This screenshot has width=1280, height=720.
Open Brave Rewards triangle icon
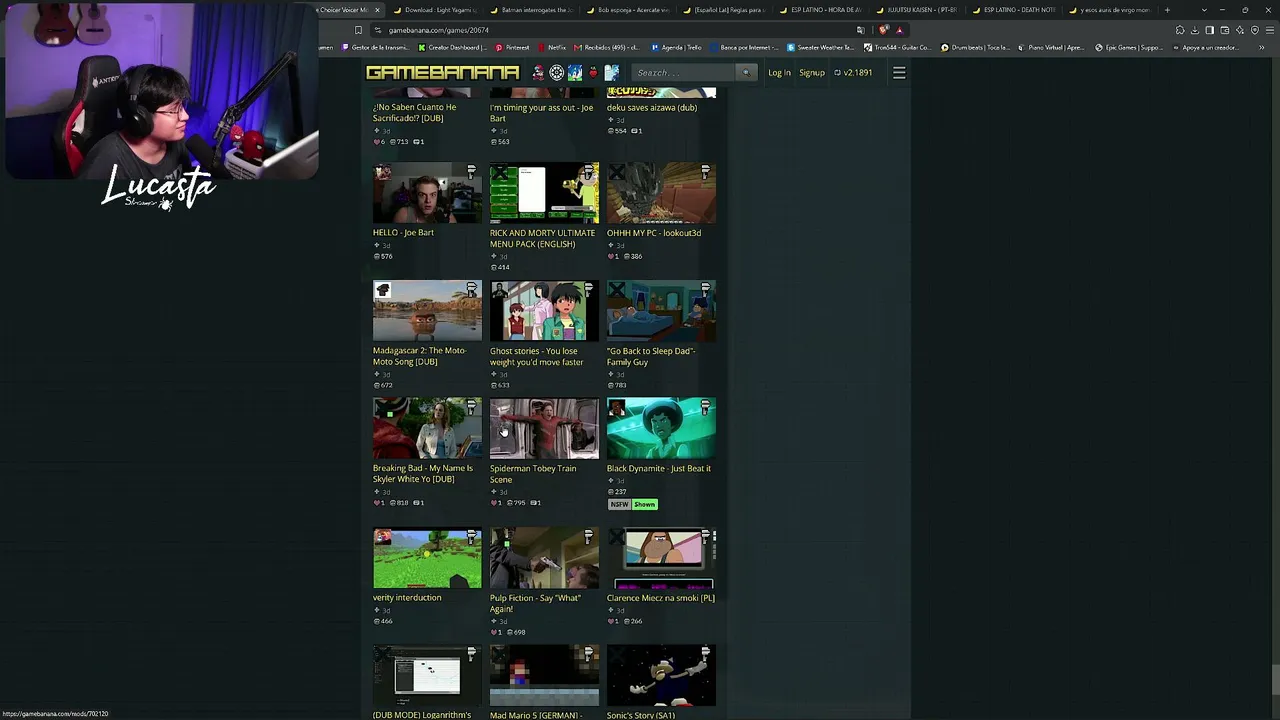click(899, 30)
